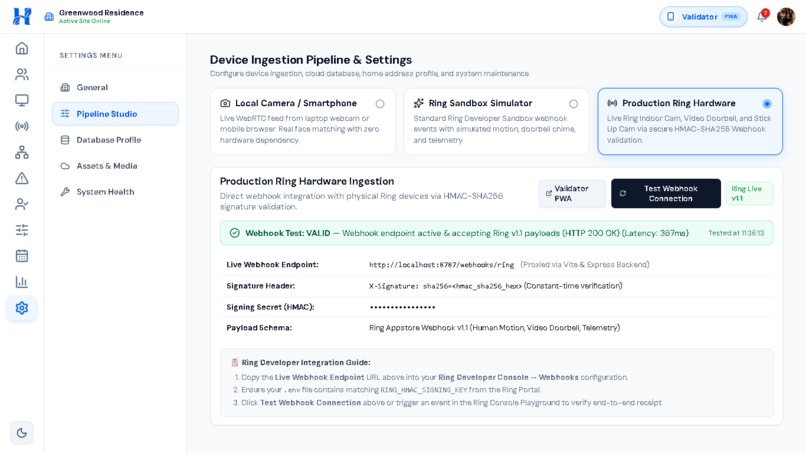Toggle dark mode moon icon
Image resolution: width=806 pixels, height=453 pixels.
point(22,433)
